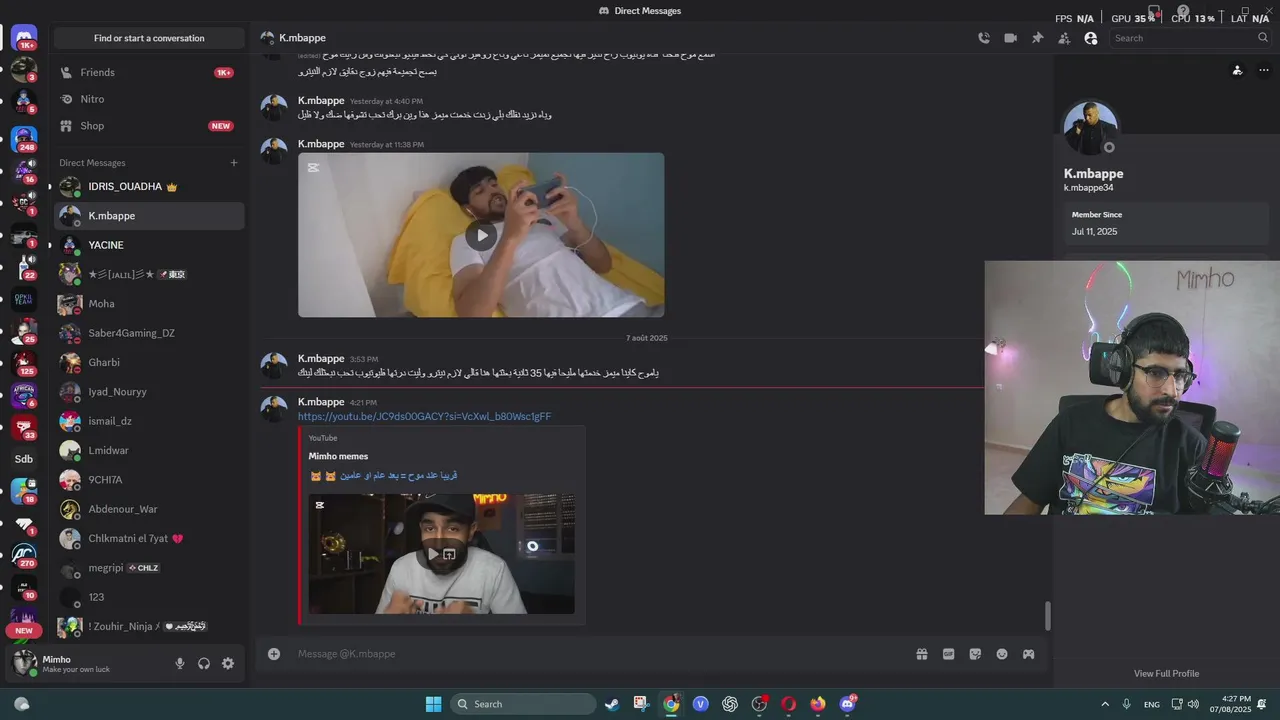Toggle microphone mute in user panel
This screenshot has height=720, width=1280.
coord(180,663)
